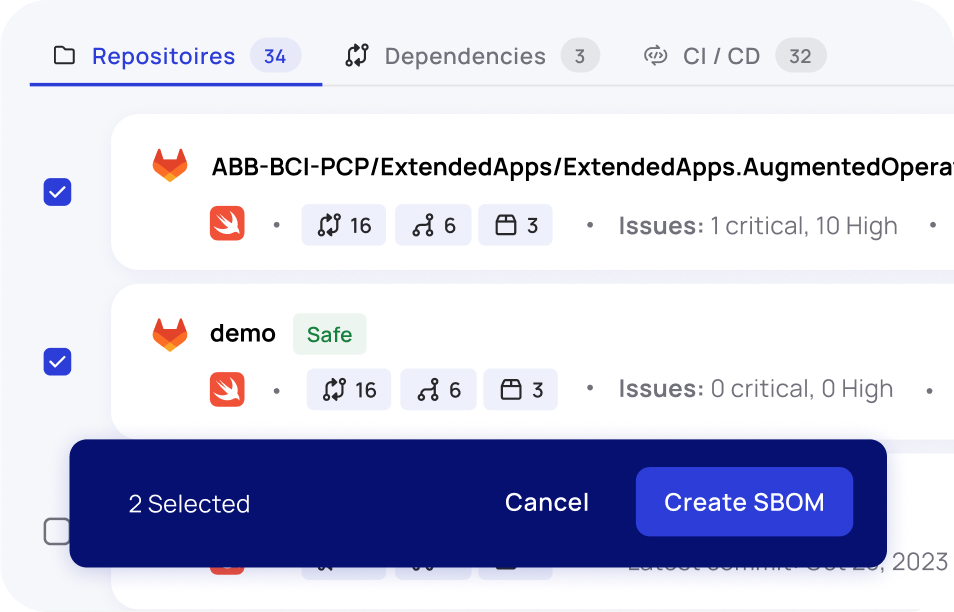
Task: Open the Repositoires tab
Action: pyautogui.click(x=163, y=56)
